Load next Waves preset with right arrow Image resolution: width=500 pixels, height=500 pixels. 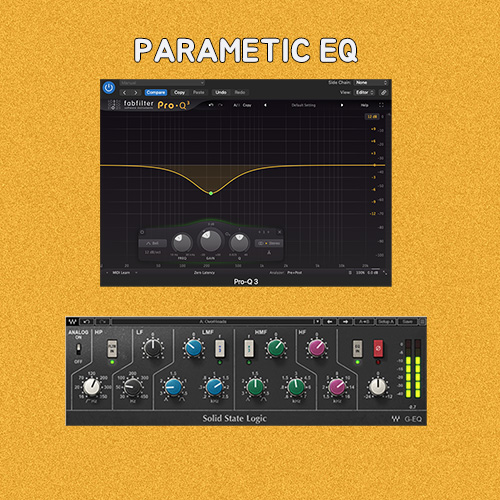pos(346,322)
